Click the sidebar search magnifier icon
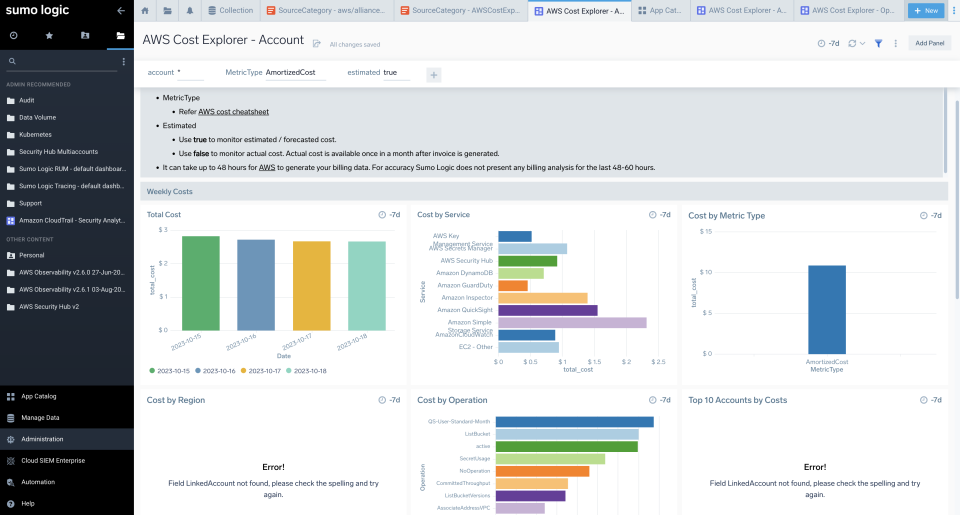 tap(12, 61)
